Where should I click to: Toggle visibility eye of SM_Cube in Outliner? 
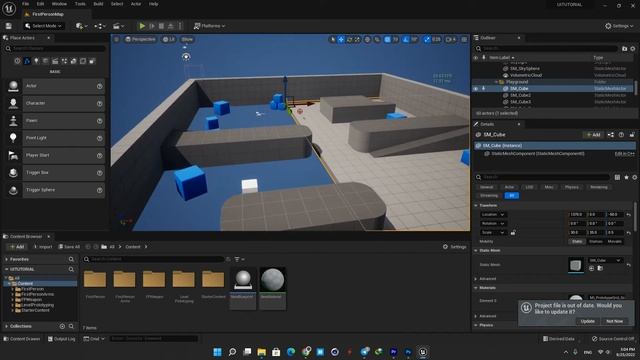click(x=476, y=89)
